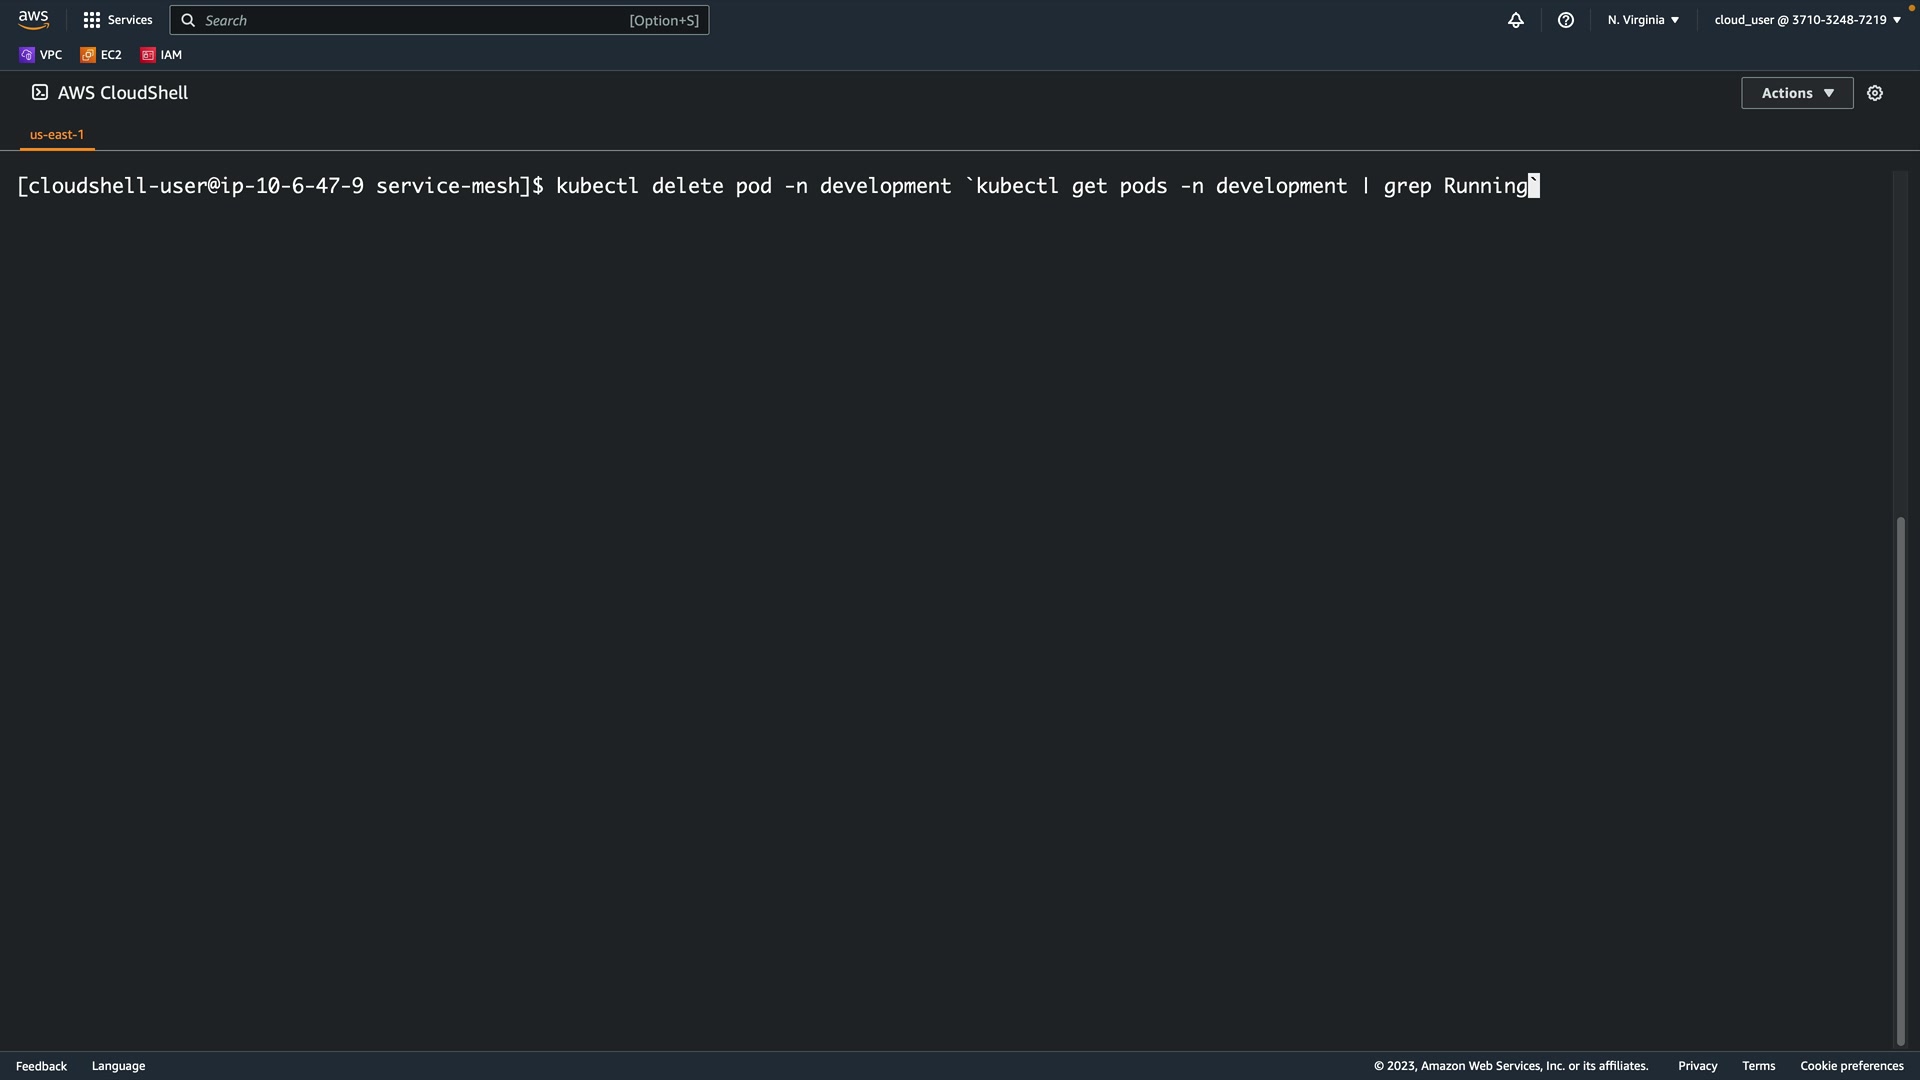Image resolution: width=1920 pixels, height=1080 pixels.
Task: Click the notifications bell icon
Action: (x=1516, y=20)
